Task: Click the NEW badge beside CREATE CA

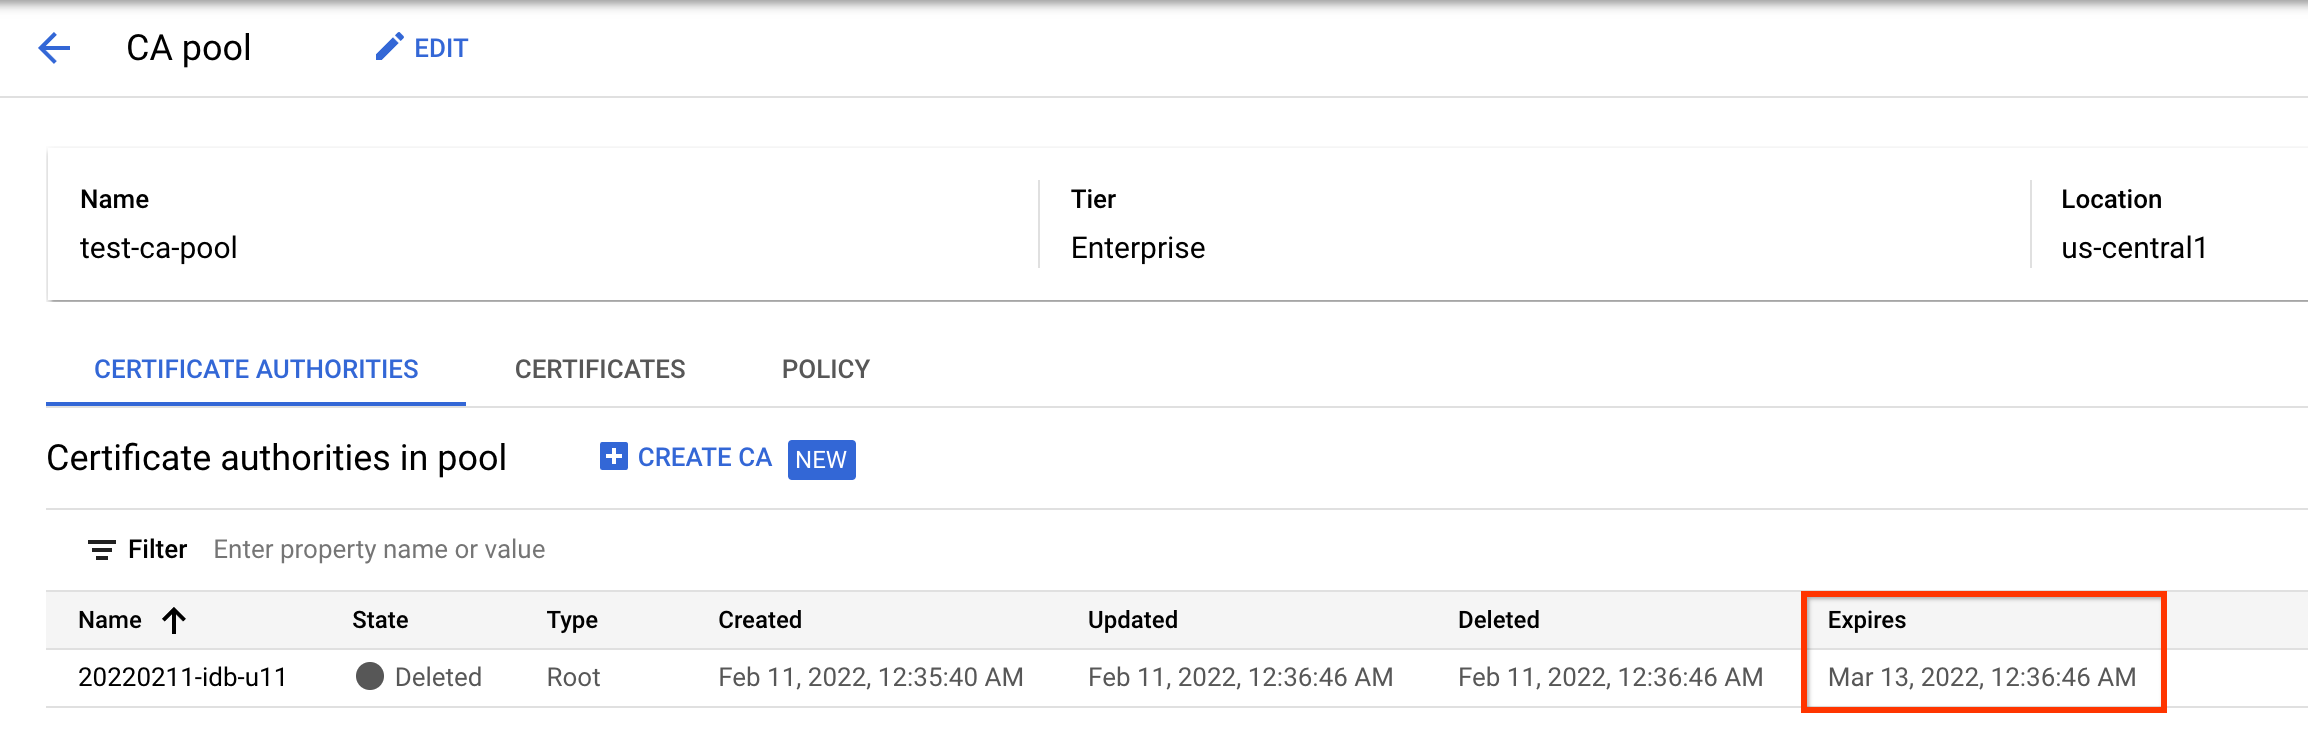Action: [821, 459]
